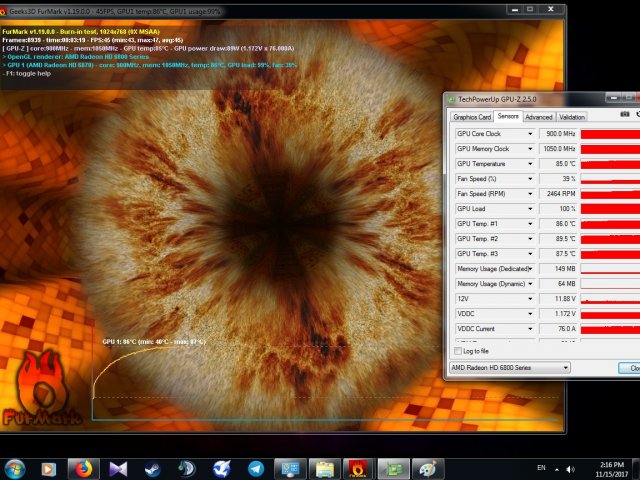Open Telegram from the taskbar

[256, 468]
